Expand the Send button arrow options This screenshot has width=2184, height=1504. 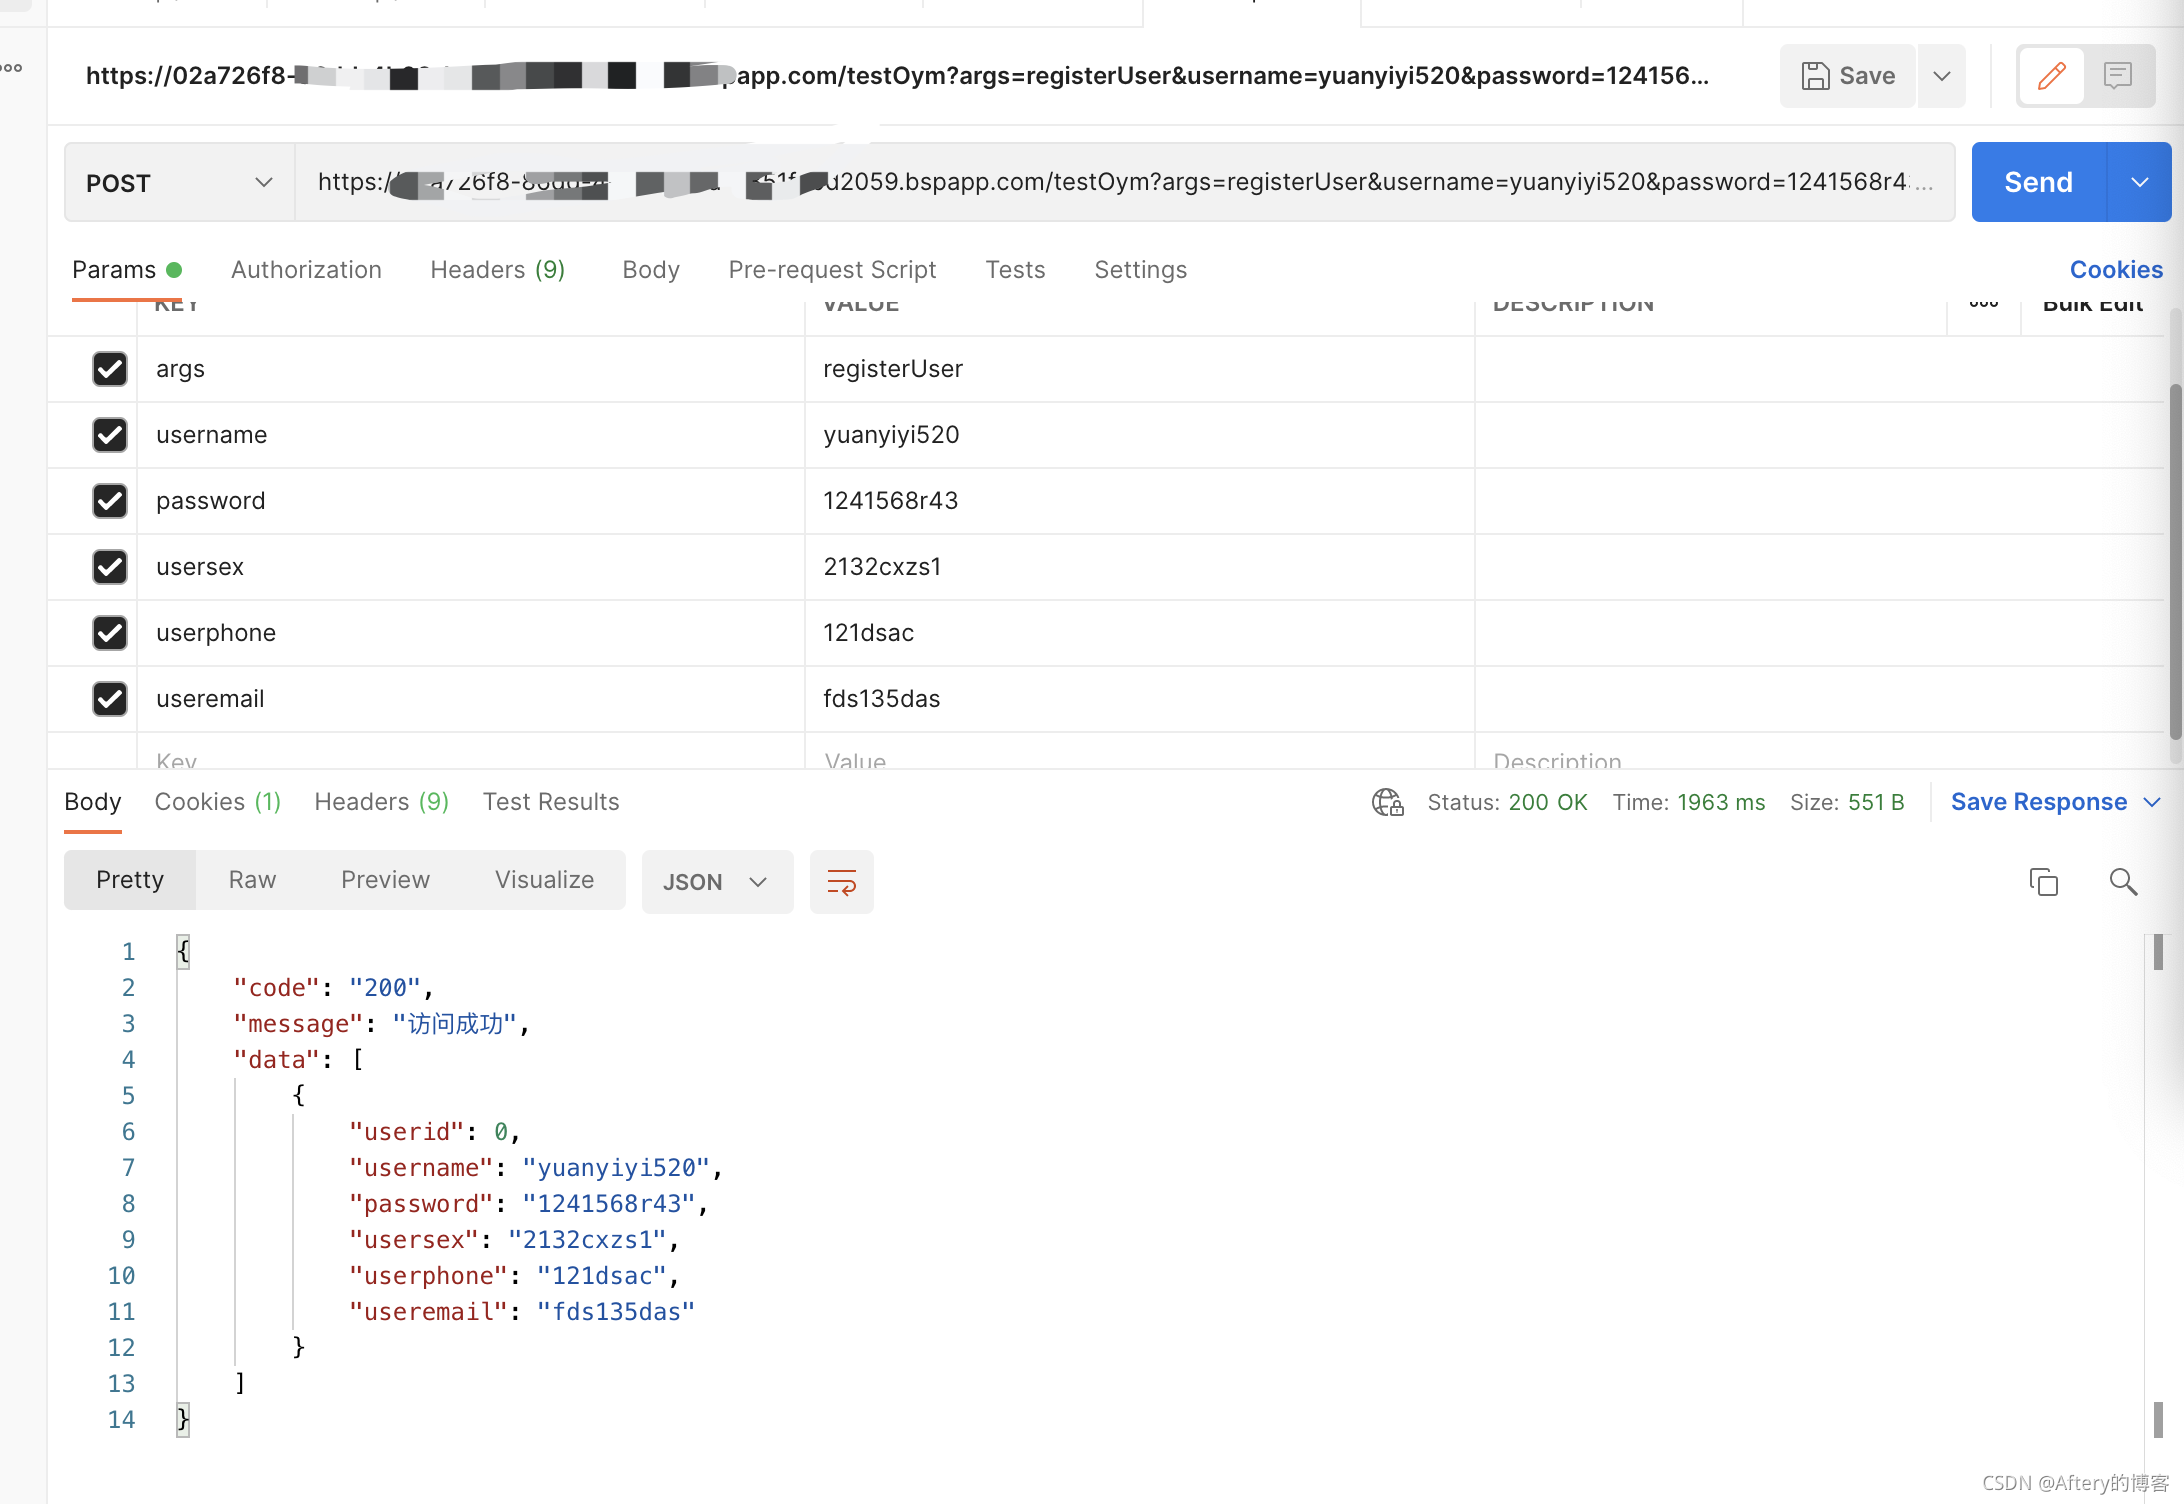(2139, 182)
